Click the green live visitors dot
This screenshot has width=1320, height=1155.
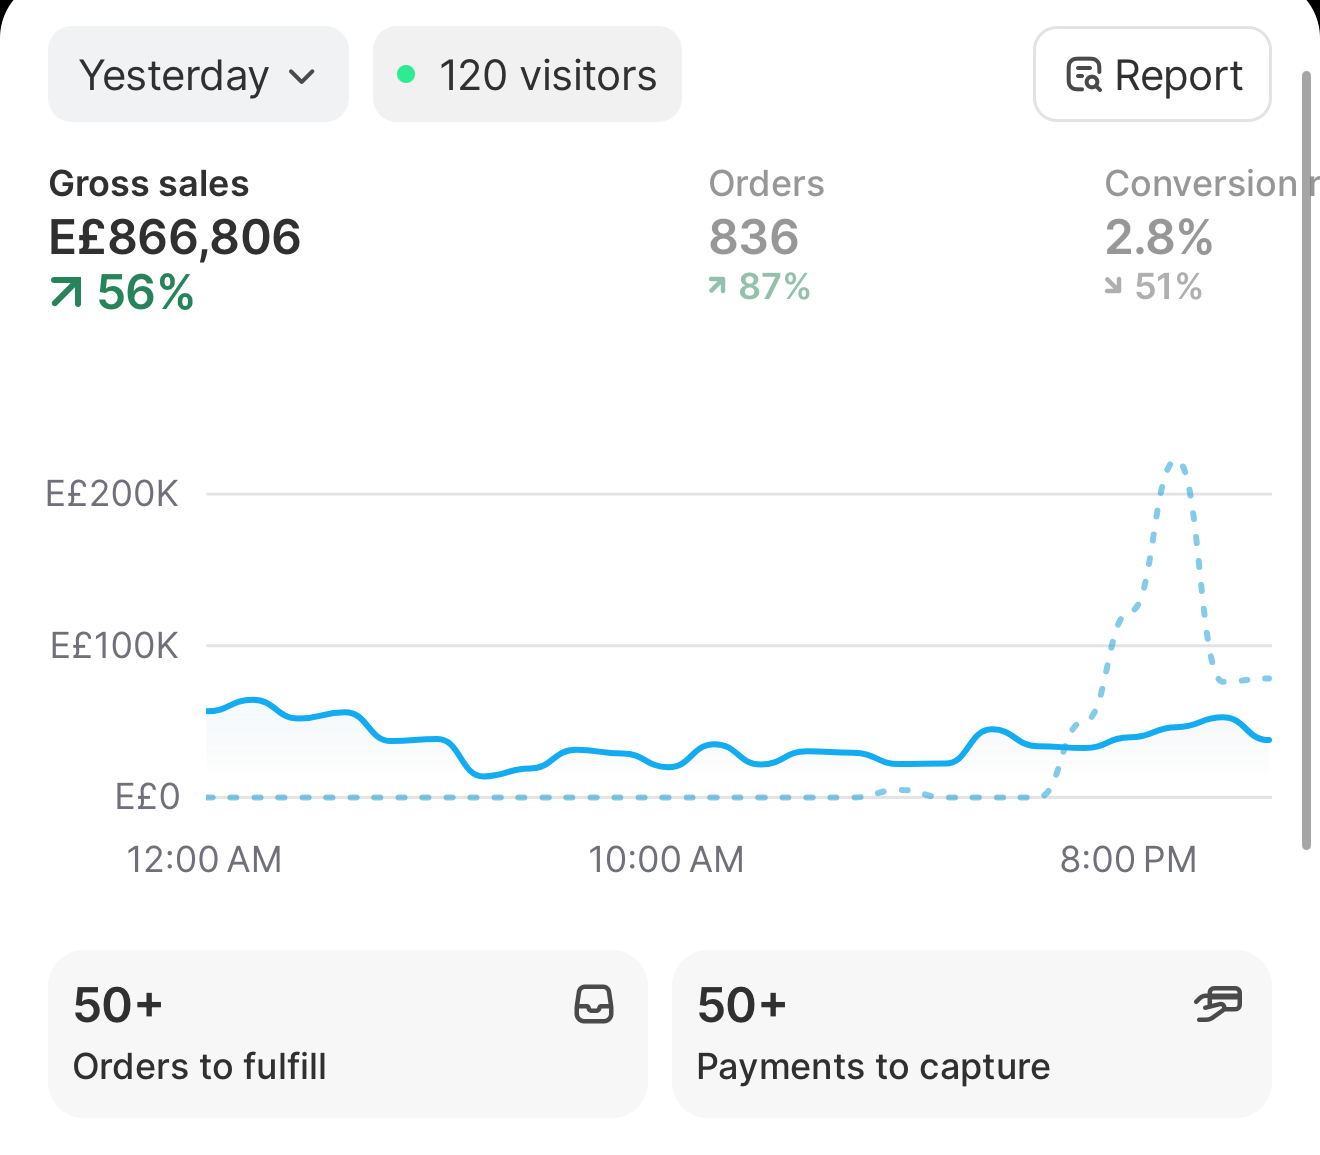click(406, 74)
